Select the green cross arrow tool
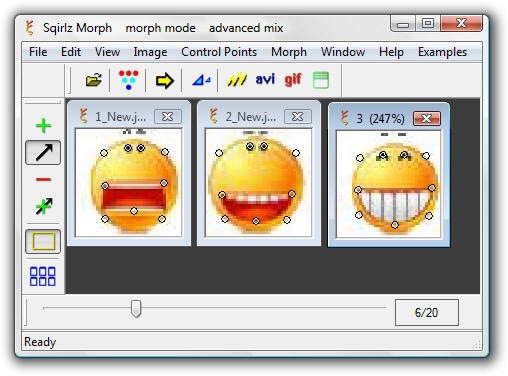This screenshot has width=508, height=376. point(44,206)
